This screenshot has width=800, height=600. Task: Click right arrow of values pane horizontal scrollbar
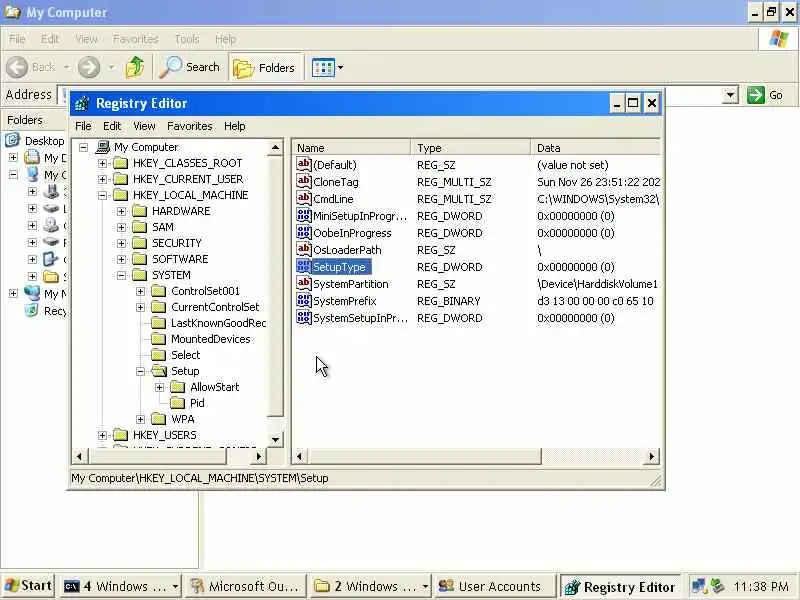[x=652, y=457]
